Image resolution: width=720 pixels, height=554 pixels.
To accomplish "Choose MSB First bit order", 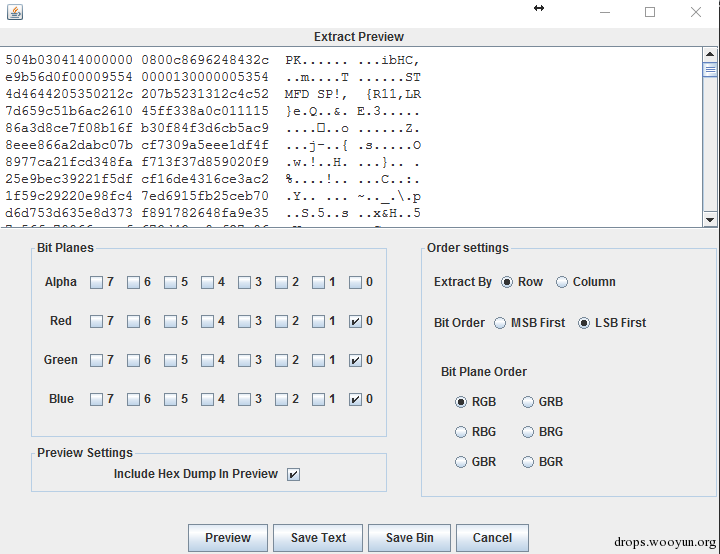I will [500, 323].
